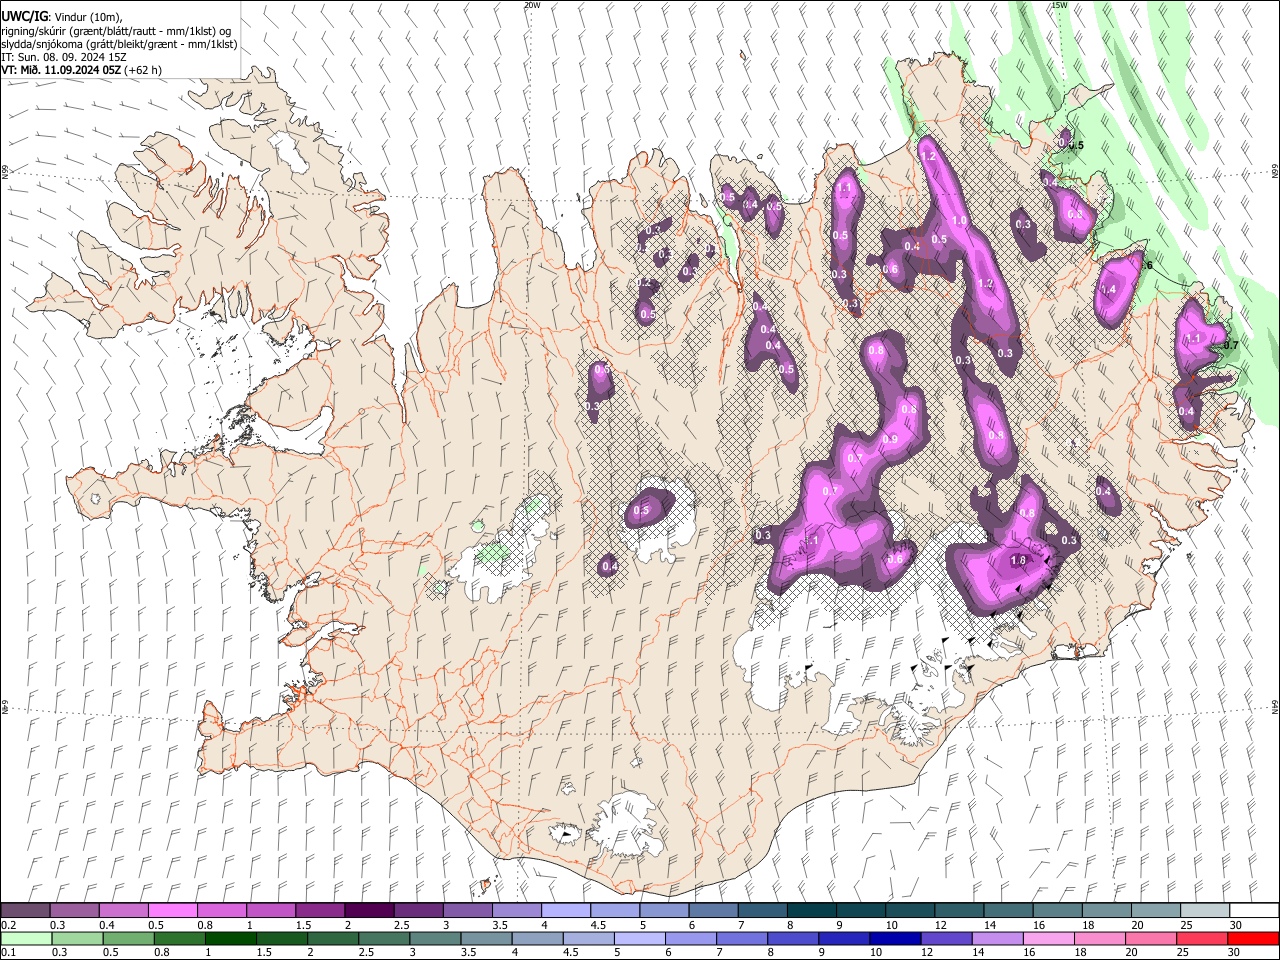
Task: Click the pale green 0.1 rain legend swatch
Action: 26,938
